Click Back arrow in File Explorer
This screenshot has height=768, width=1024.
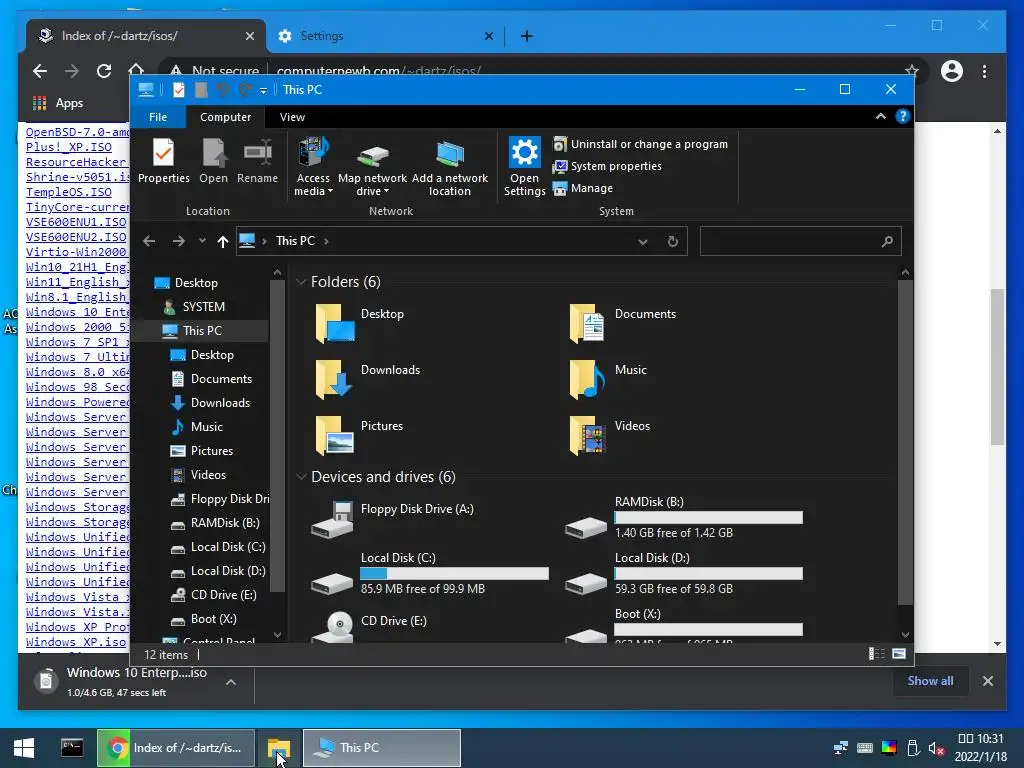pyautogui.click(x=149, y=242)
